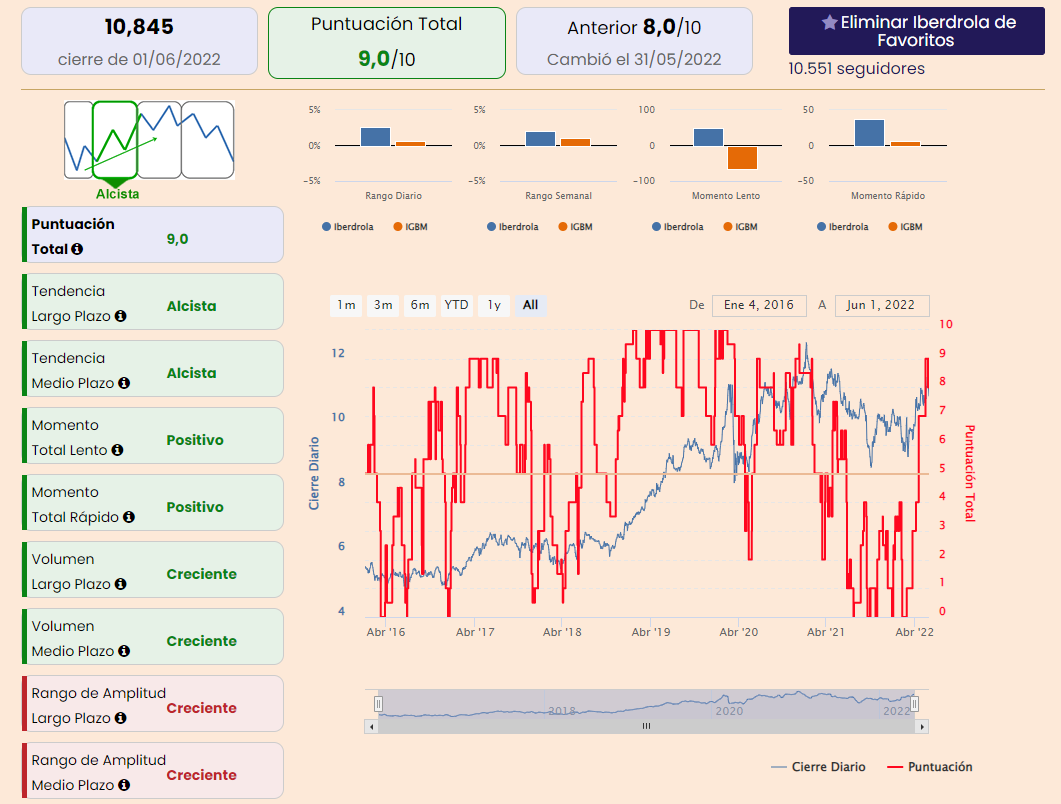Click Eliminar Iberdrola de Favoritos button

[917, 31]
